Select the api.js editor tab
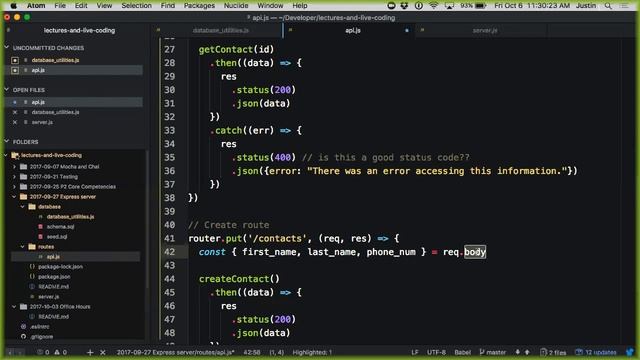This screenshot has width=640, height=360. click(x=353, y=30)
